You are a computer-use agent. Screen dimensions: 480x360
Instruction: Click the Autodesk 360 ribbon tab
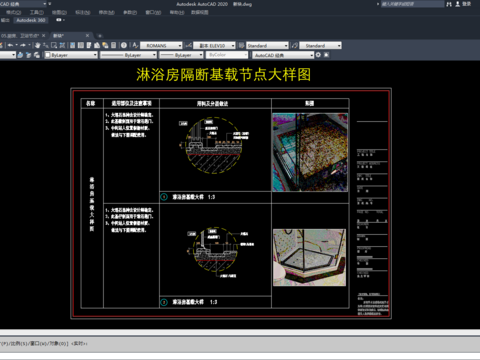pyautogui.click(x=31, y=20)
